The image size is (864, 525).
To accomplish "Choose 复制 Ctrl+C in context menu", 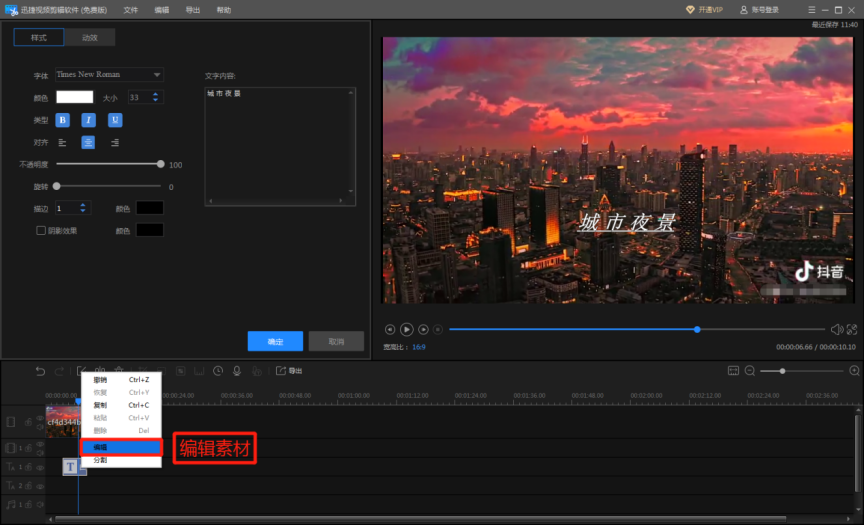I will pyautogui.click(x=121, y=405).
